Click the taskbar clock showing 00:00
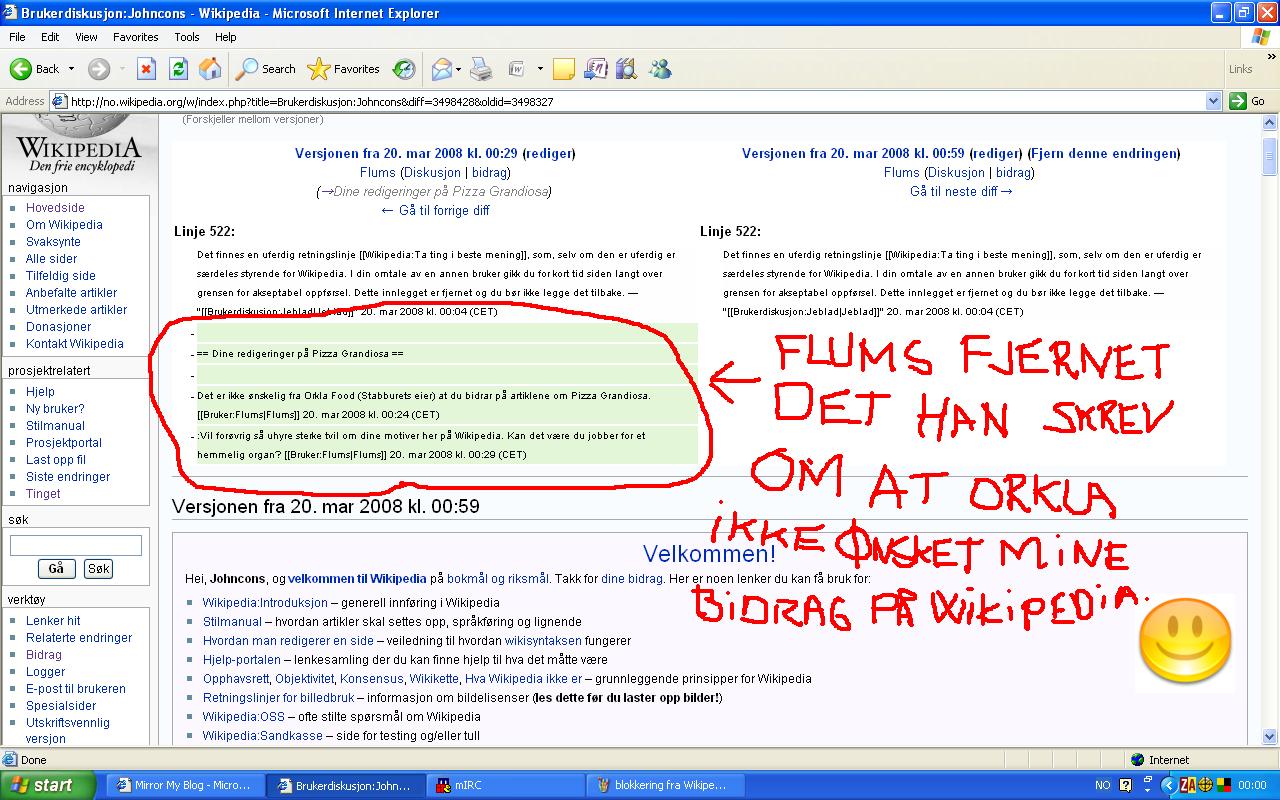 point(1252,785)
